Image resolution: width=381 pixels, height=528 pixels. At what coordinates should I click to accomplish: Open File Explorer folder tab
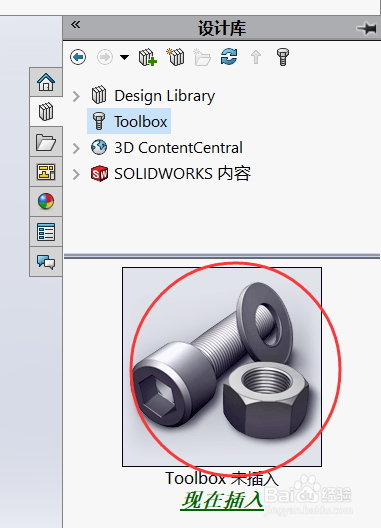[x=46, y=142]
